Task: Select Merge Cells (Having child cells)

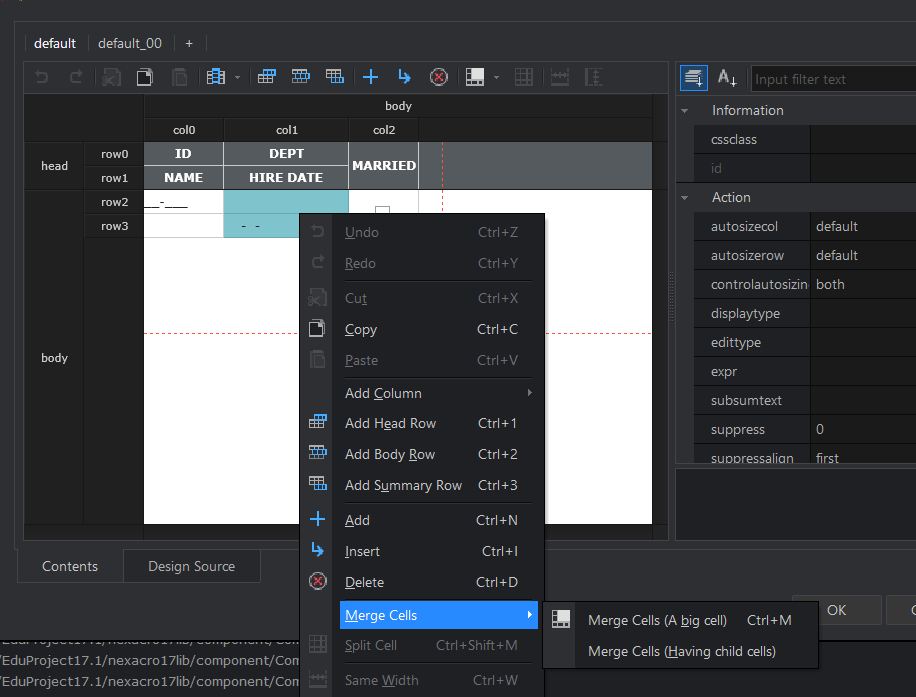Action: 681,651
